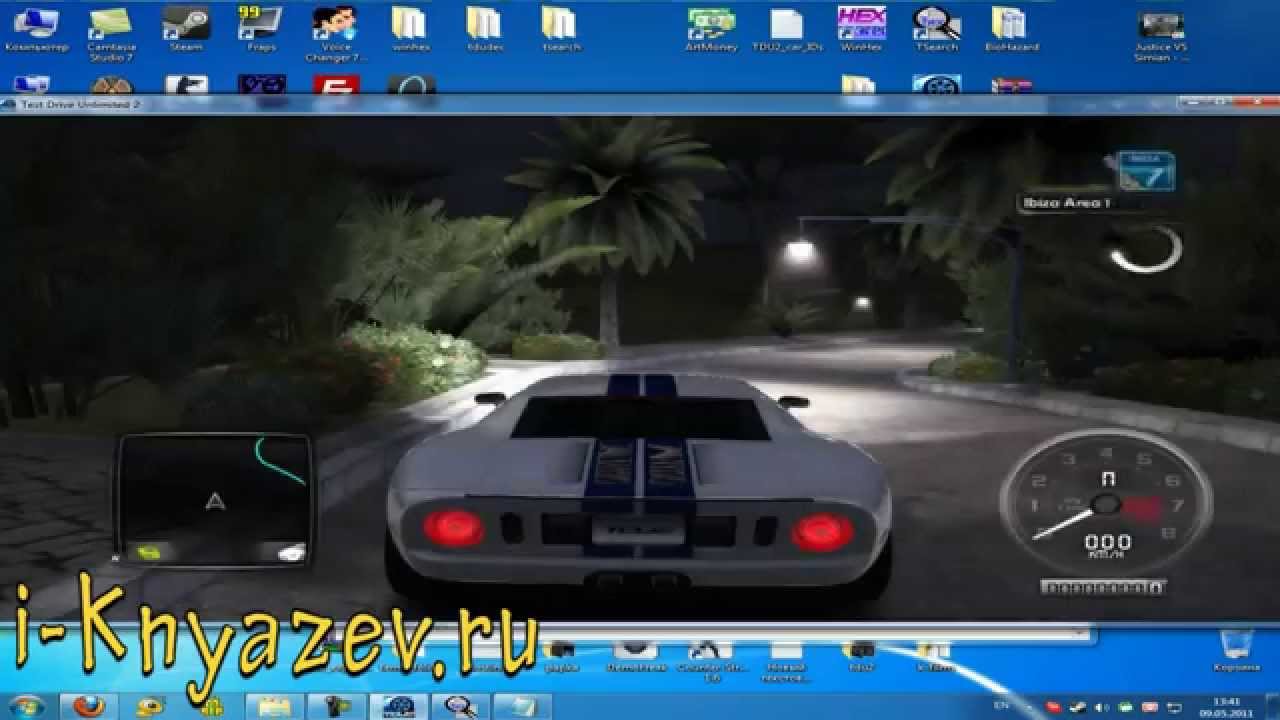Open the DemoFreak desktop icon

coord(634,658)
